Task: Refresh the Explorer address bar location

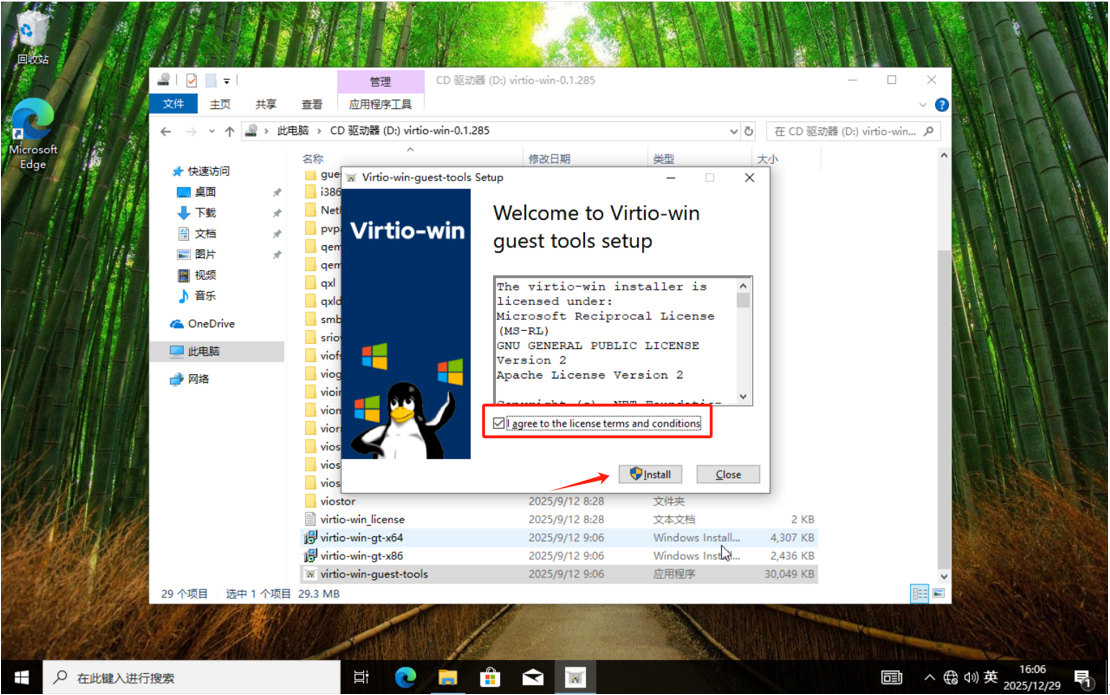Action: [x=748, y=131]
